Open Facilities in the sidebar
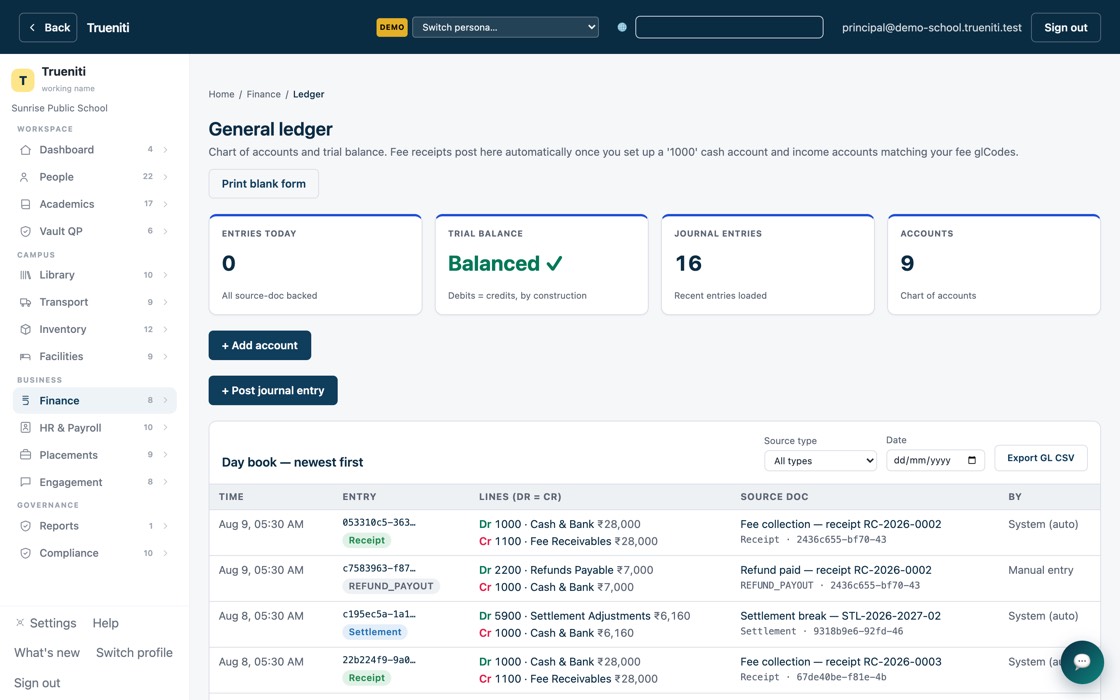 point(94,356)
